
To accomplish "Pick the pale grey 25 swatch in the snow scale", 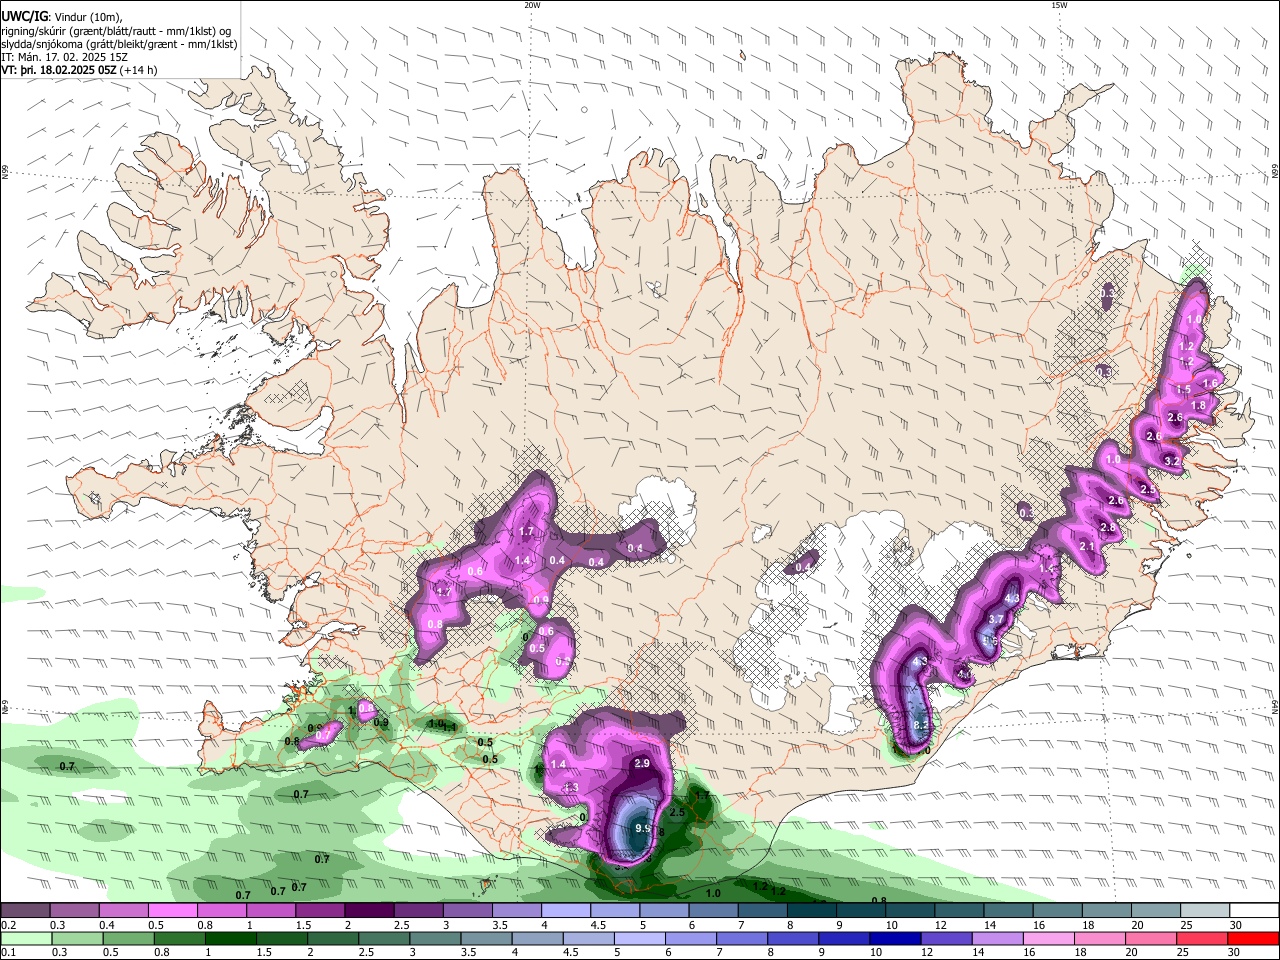I will tap(1205, 911).
